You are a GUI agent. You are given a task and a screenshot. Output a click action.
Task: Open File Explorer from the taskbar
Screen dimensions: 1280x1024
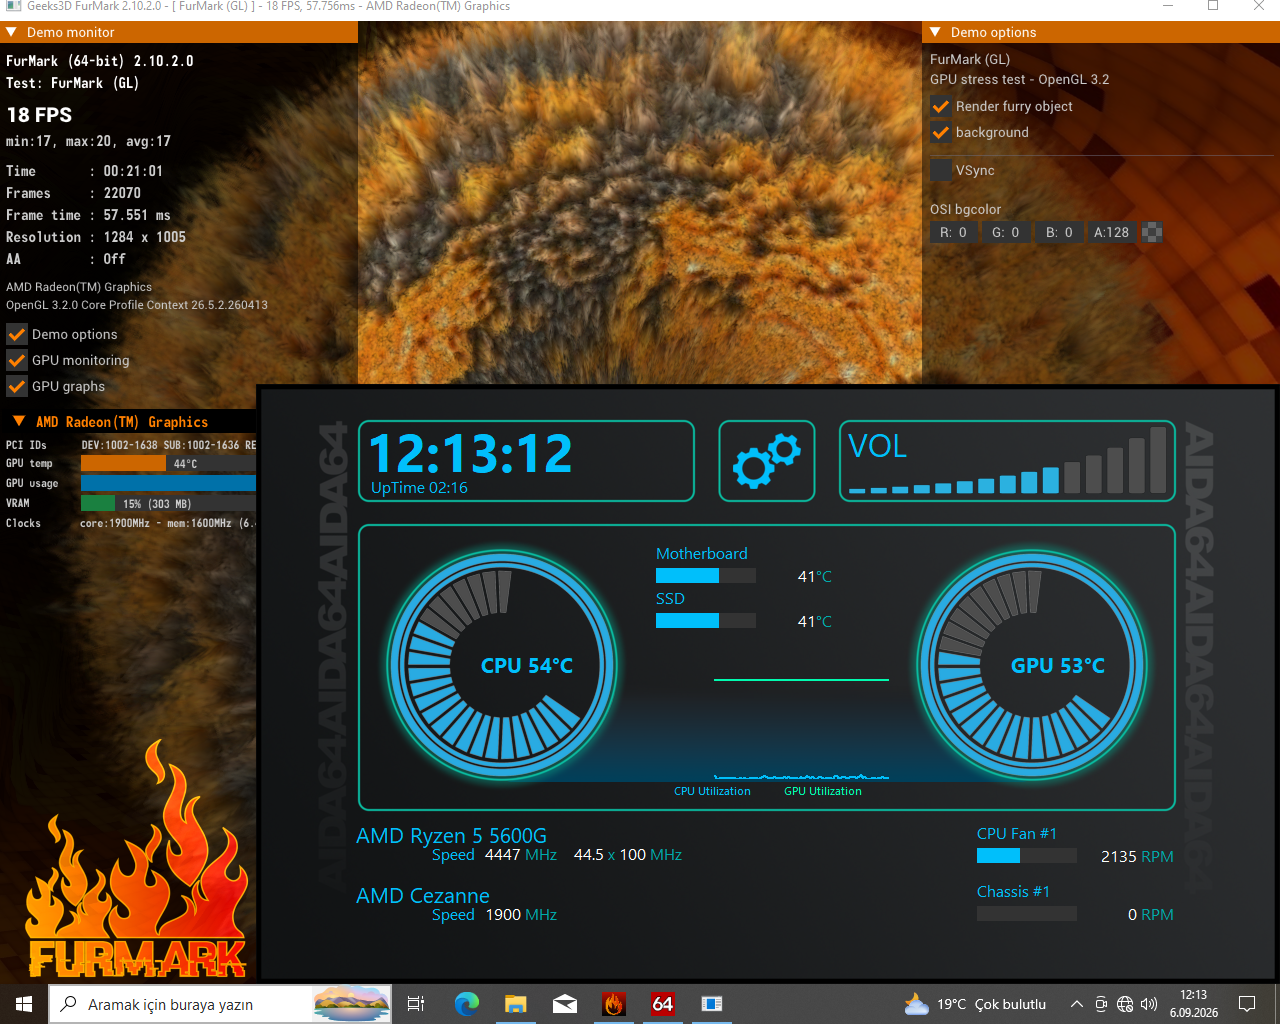pos(515,1004)
